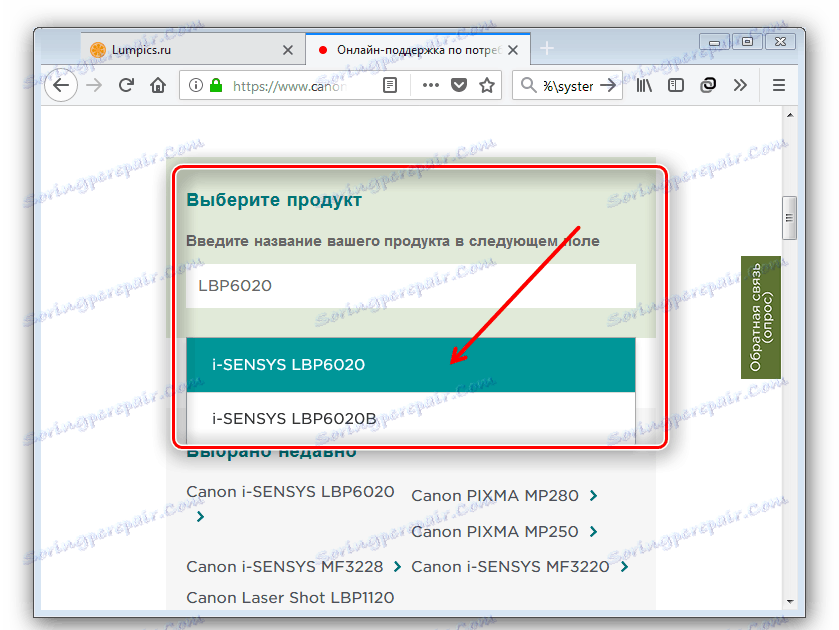839x630 pixels.
Task: Click the product name field with LBP6020
Action: pos(410,285)
